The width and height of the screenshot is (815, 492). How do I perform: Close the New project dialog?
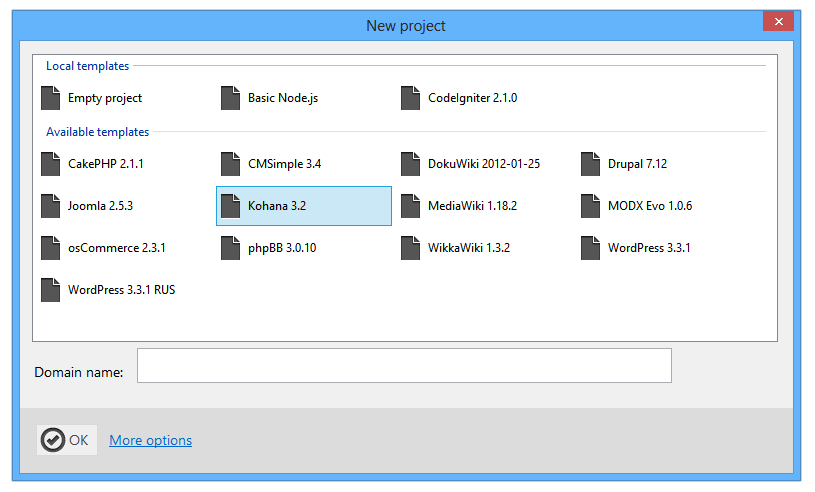click(778, 21)
